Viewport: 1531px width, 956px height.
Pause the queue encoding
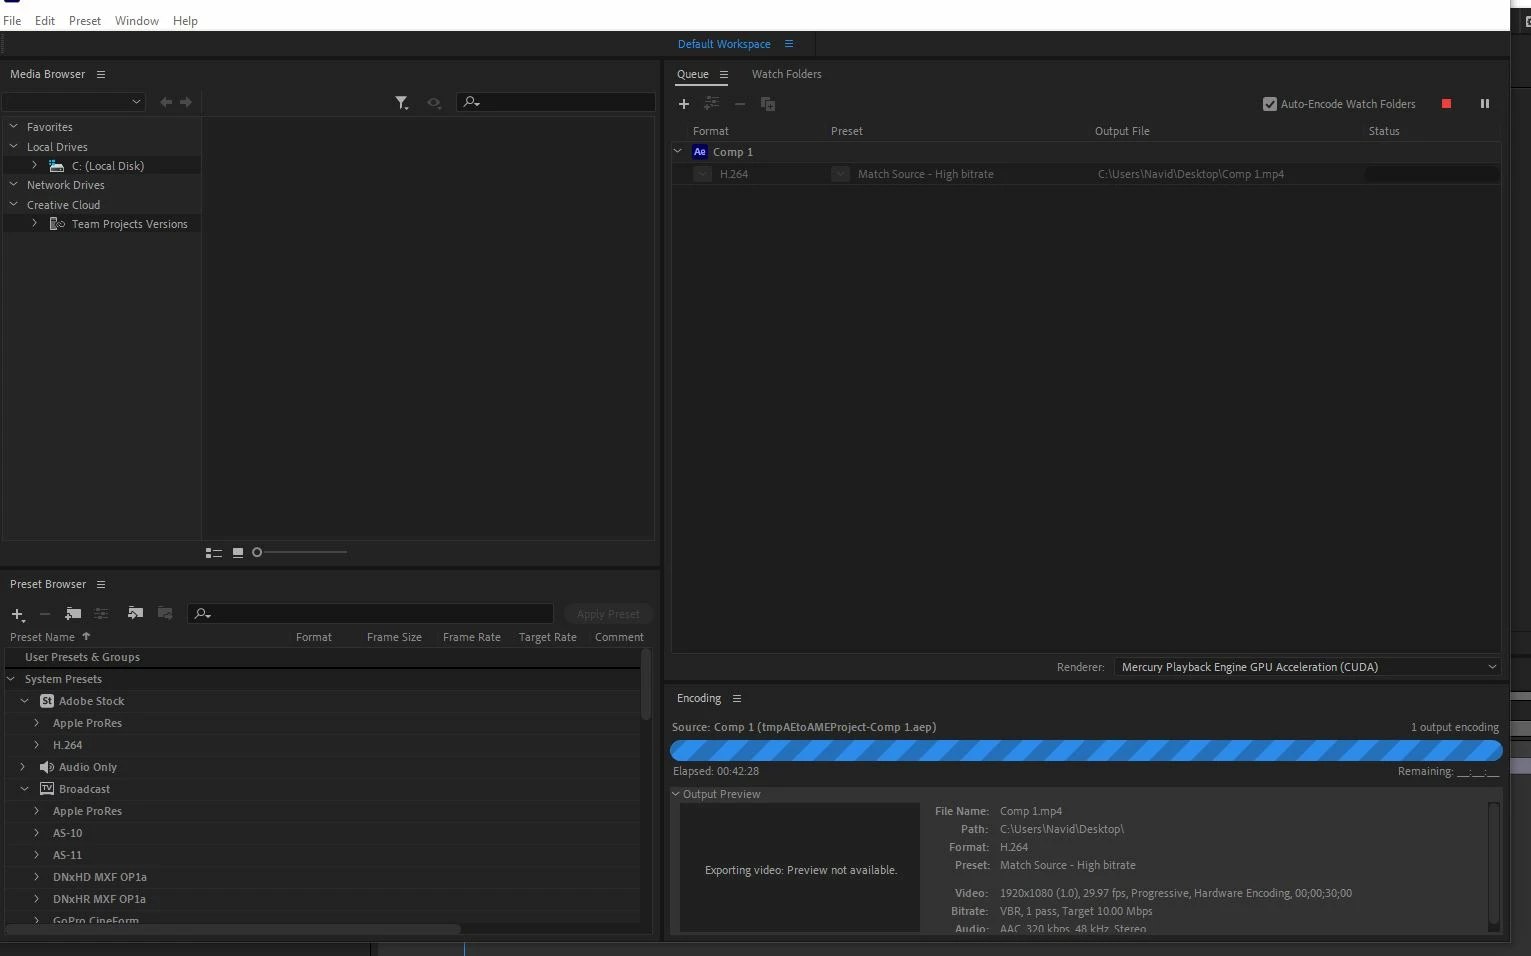[x=1485, y=104]
